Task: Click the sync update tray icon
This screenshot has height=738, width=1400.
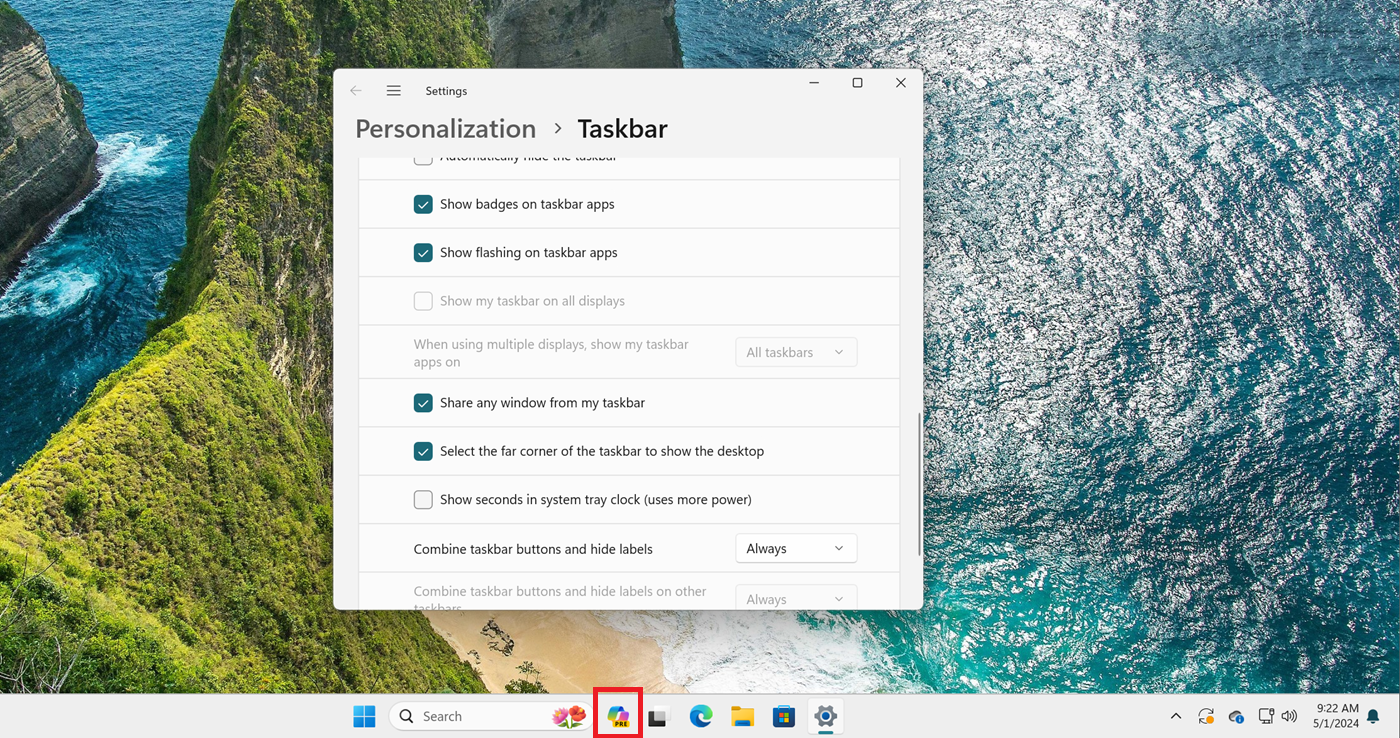Action: (x=1206, y=716)
